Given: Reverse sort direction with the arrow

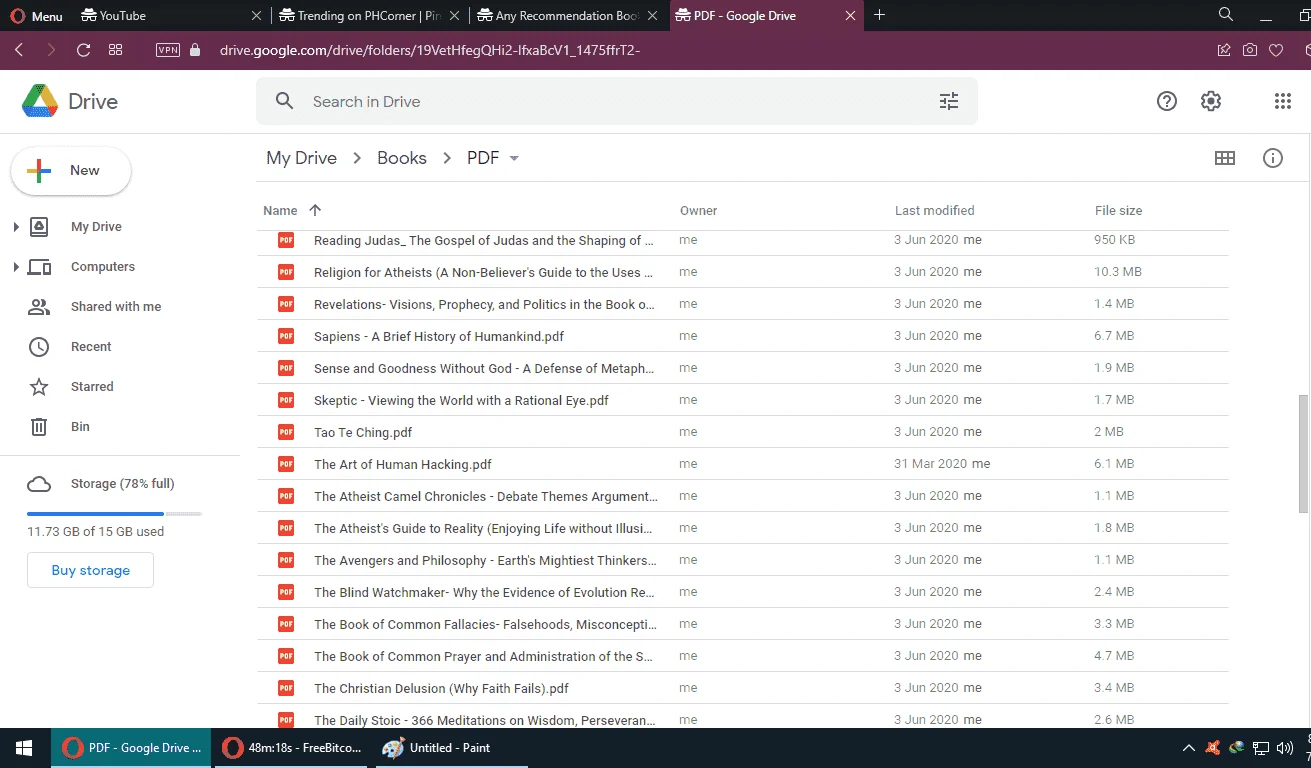Looking at the screenshot, I should coord(315,210).
